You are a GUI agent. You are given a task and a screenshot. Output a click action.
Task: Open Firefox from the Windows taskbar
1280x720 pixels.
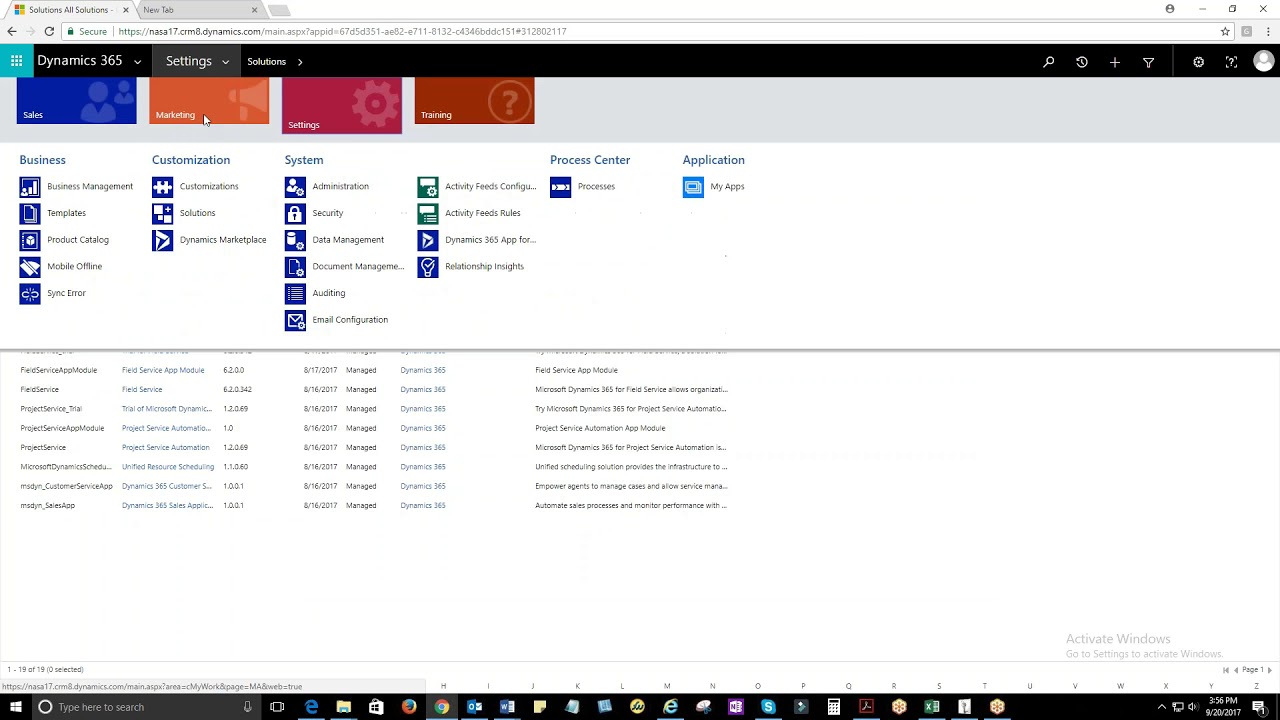(409, 707)
